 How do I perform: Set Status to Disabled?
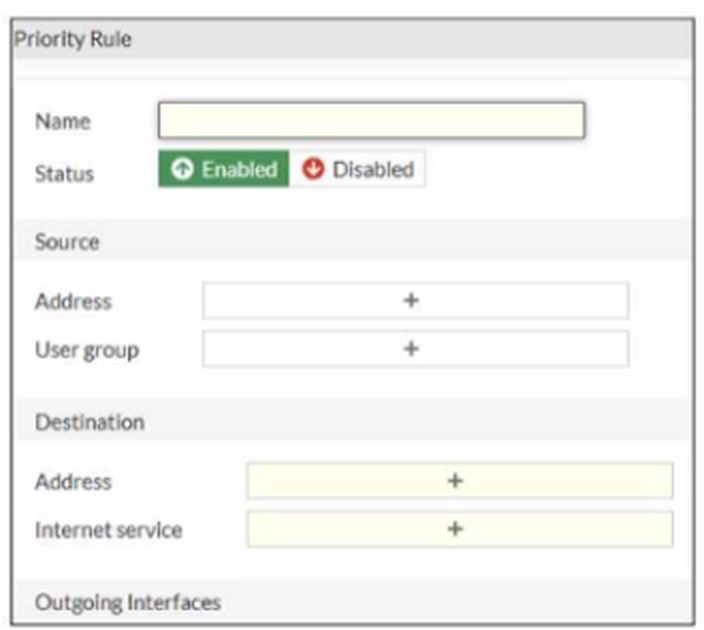pyautogui.click(x=357, y=169)
